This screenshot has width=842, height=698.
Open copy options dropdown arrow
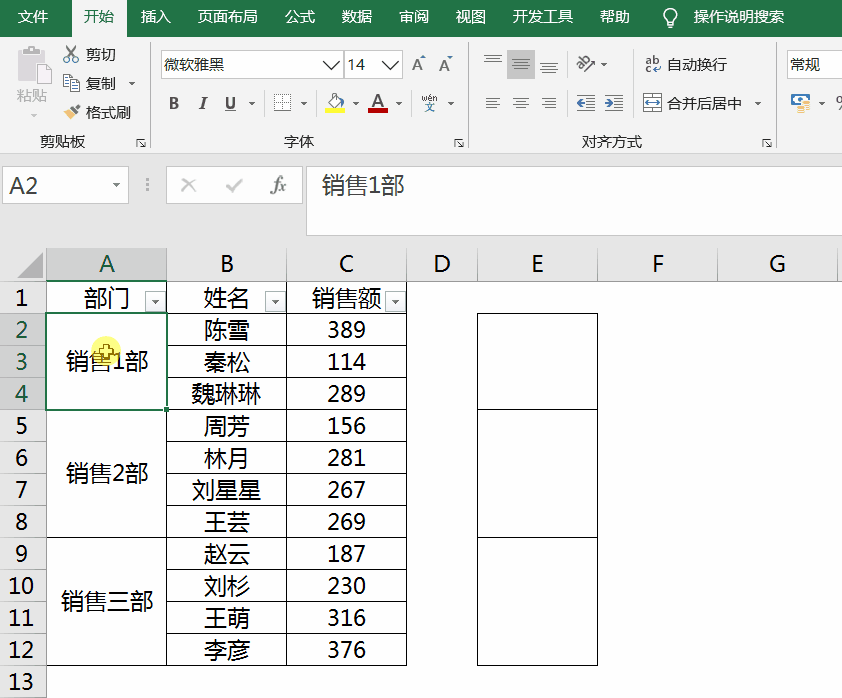tap(132, 83)
